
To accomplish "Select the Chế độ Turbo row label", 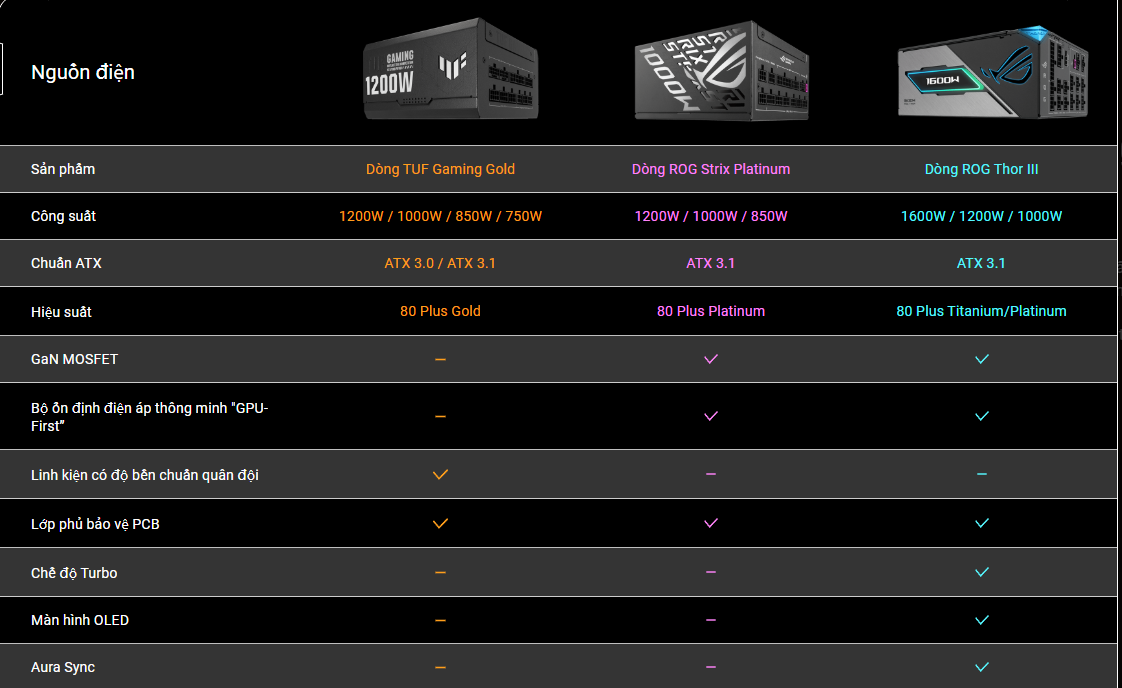I will point(74,573).
